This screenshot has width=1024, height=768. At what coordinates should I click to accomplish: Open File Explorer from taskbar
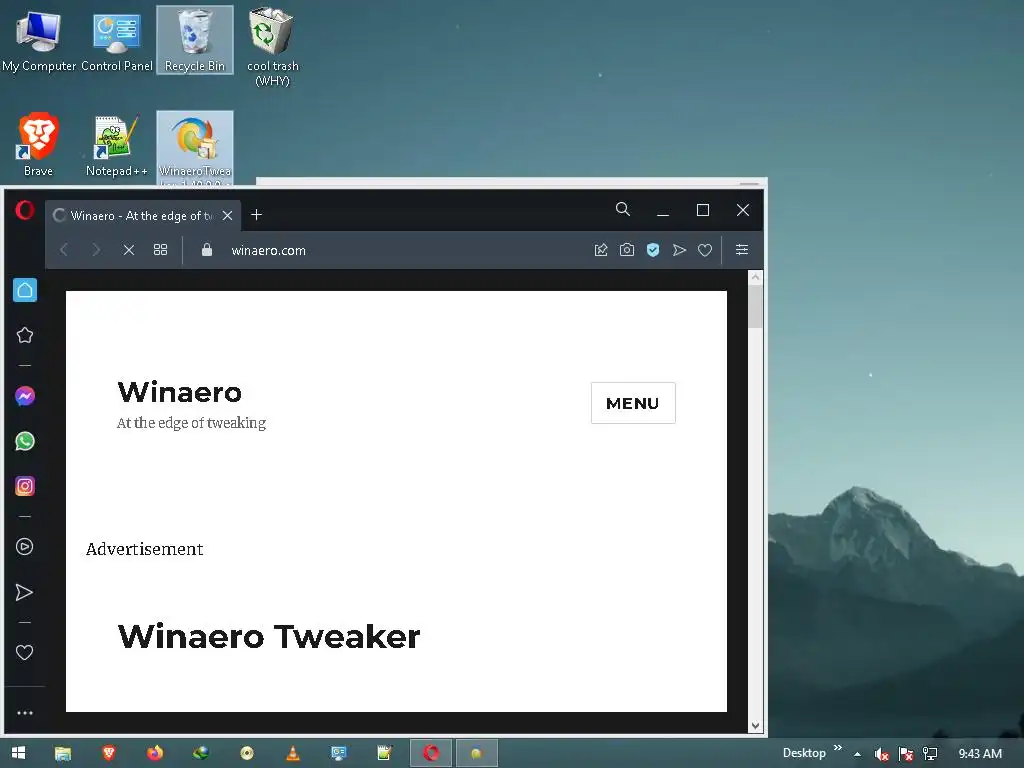click(63, 753)
